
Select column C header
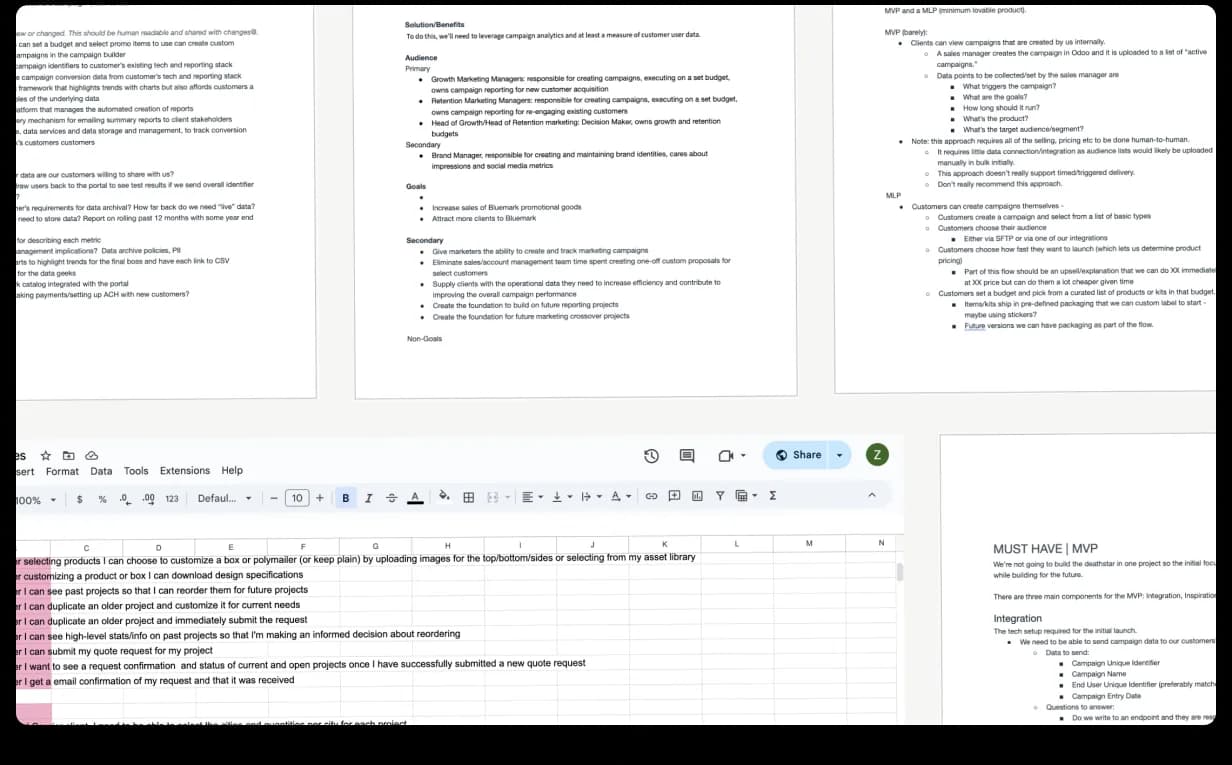(x=86, y=546)
